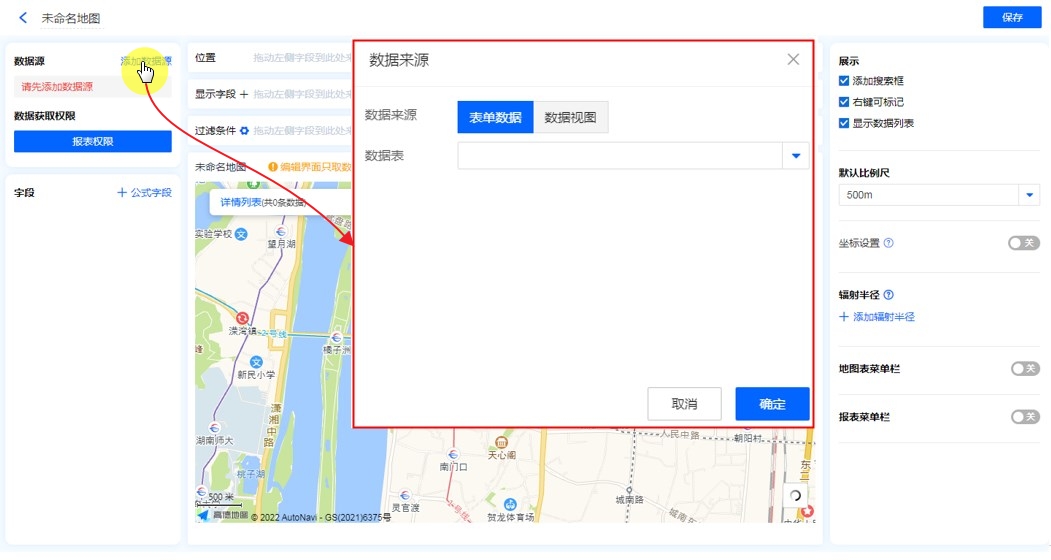1051x560 pixels.
Task: Expand the 数据表 dropdown arrow
Action: coord(797,156)
